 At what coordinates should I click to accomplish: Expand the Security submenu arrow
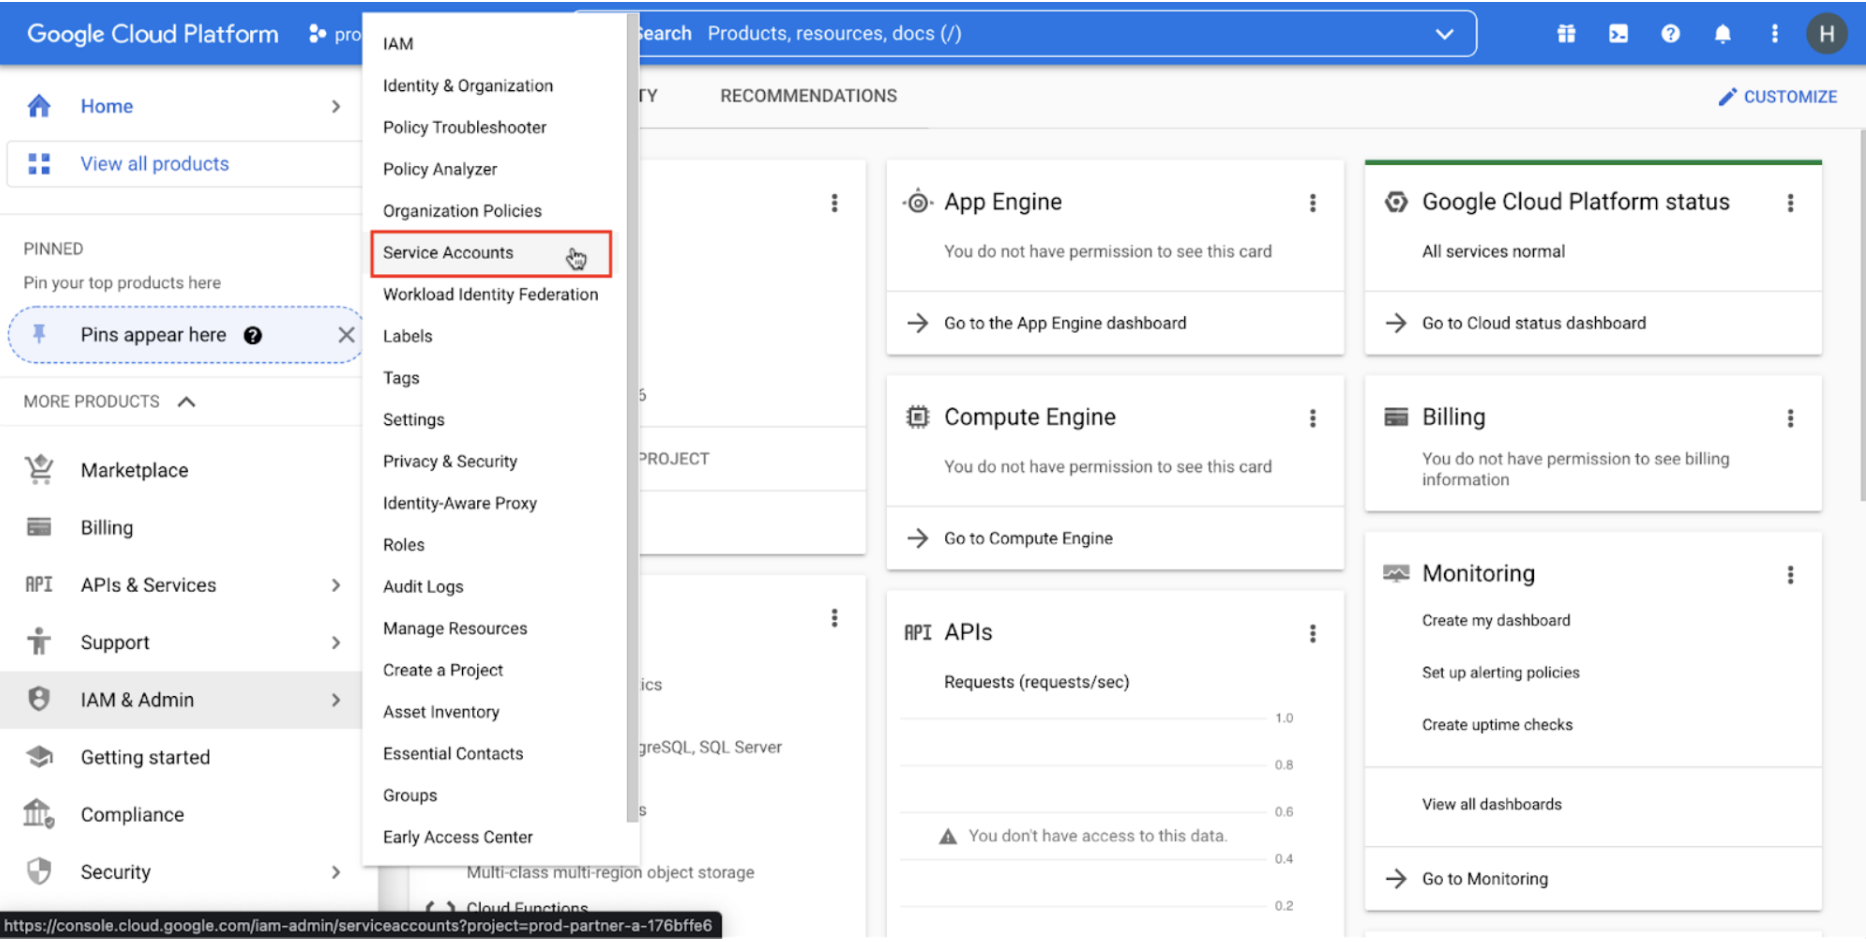(336, 872)
